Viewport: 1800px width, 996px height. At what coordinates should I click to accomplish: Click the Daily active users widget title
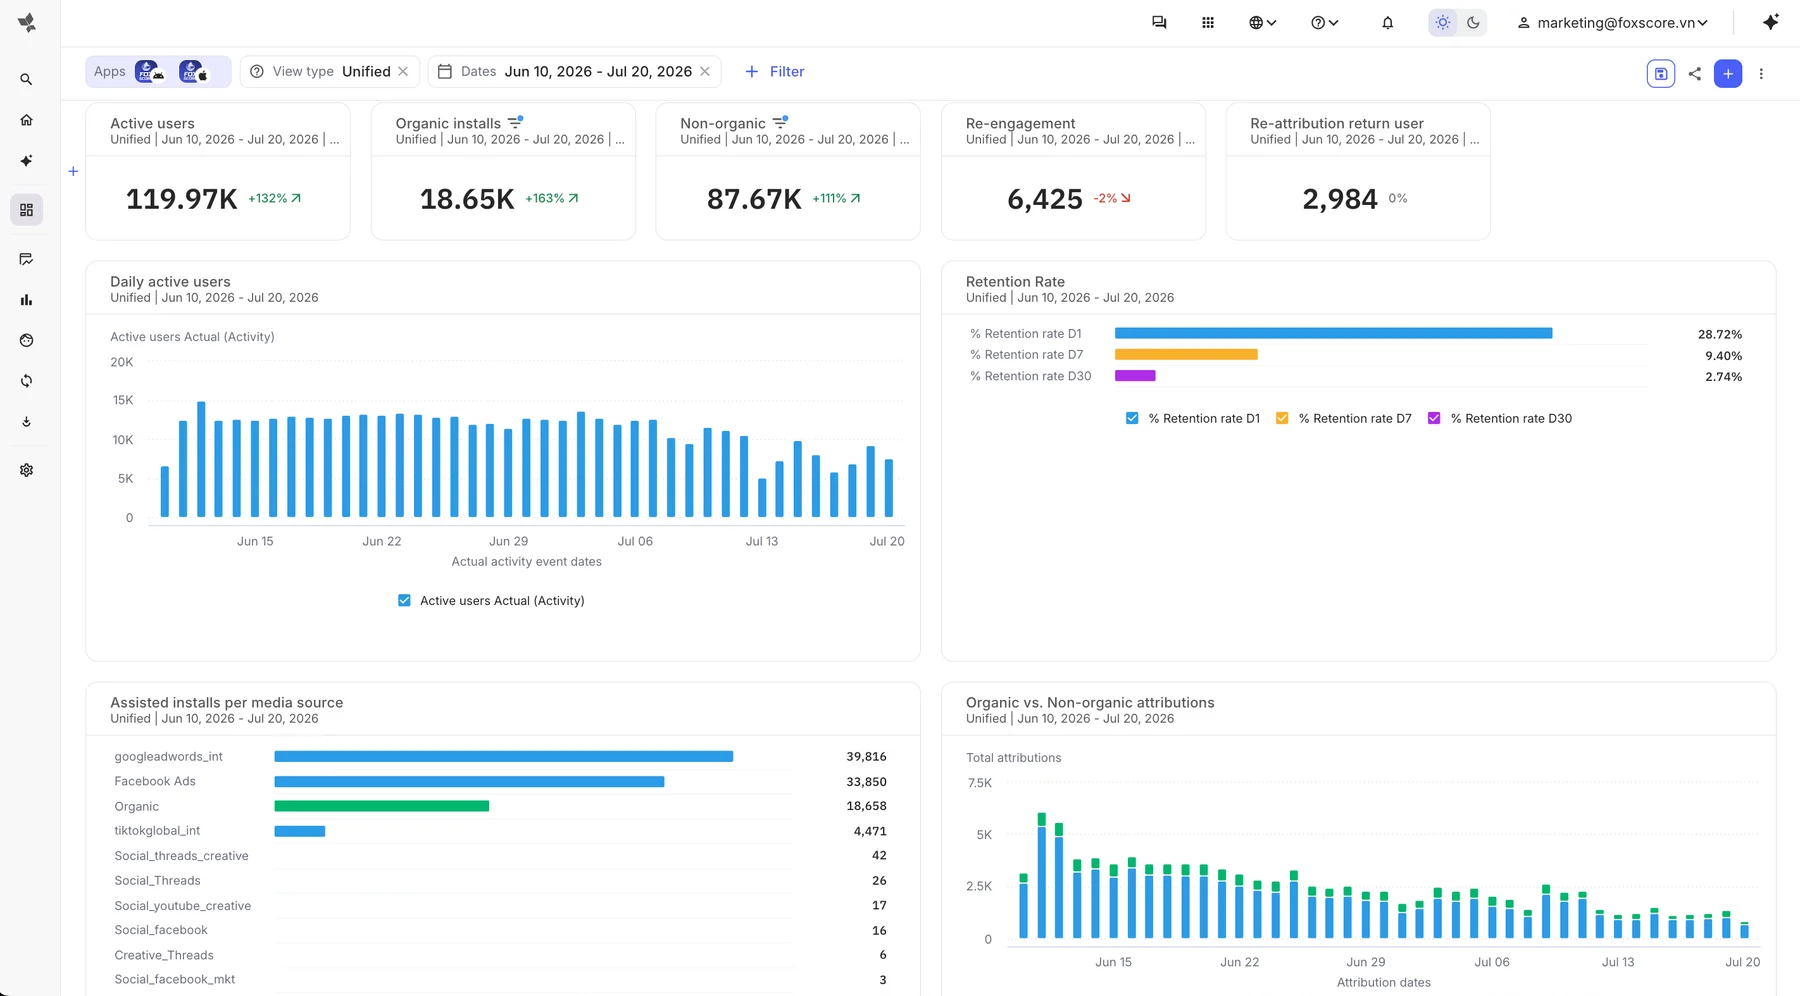(x=170, y=281)
